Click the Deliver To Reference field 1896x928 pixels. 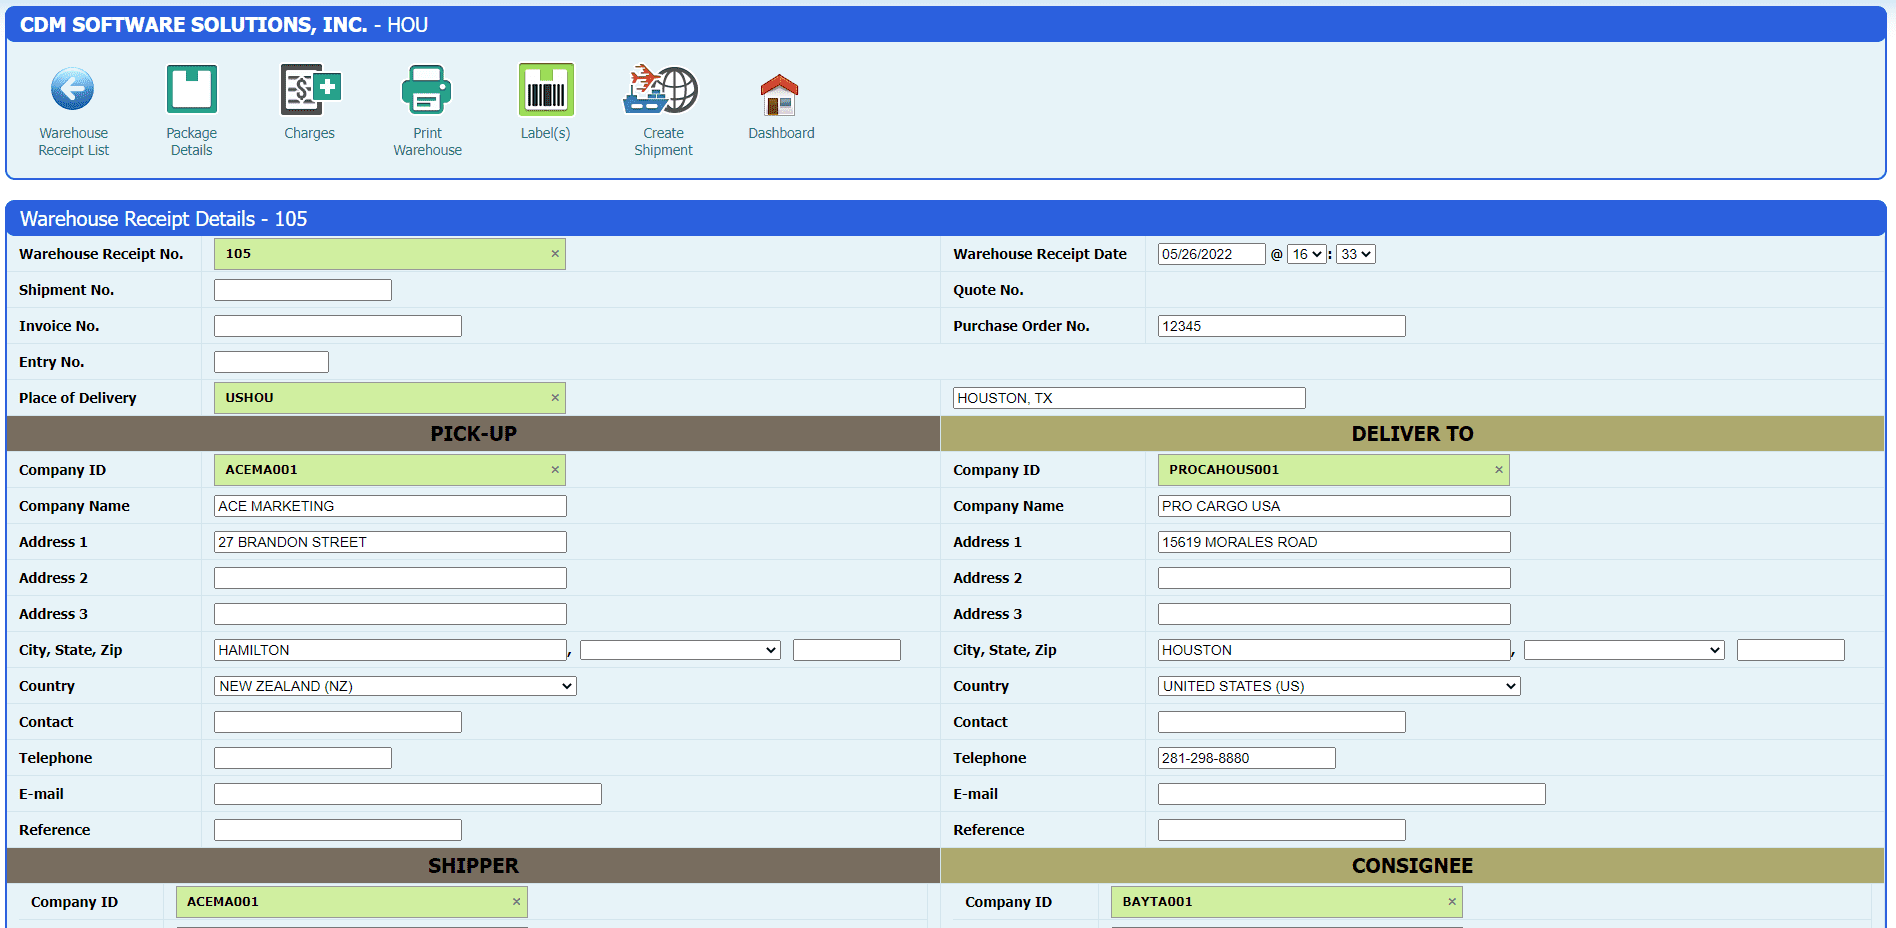pyautogui.click(x=1282, y=830)
